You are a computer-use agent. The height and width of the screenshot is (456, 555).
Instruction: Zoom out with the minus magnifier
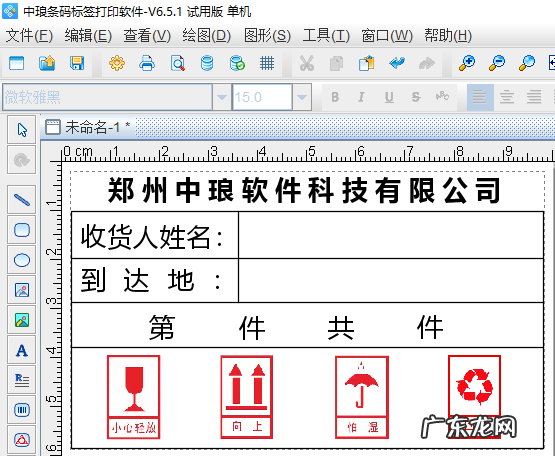coord(497,63)
